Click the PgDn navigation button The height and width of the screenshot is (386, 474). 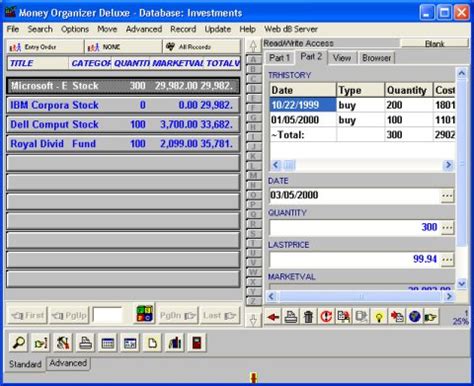178,315
